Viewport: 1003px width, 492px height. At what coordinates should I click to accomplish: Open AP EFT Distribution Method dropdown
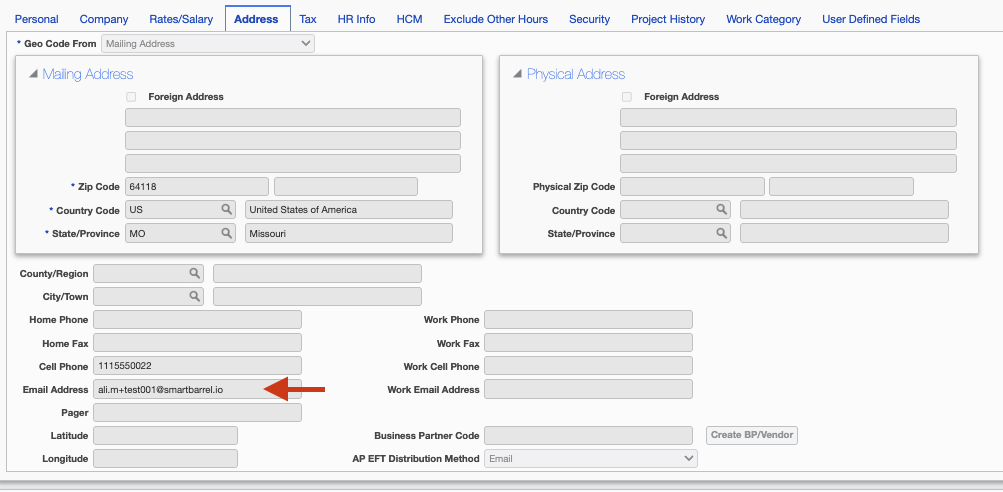pos(590,458)
